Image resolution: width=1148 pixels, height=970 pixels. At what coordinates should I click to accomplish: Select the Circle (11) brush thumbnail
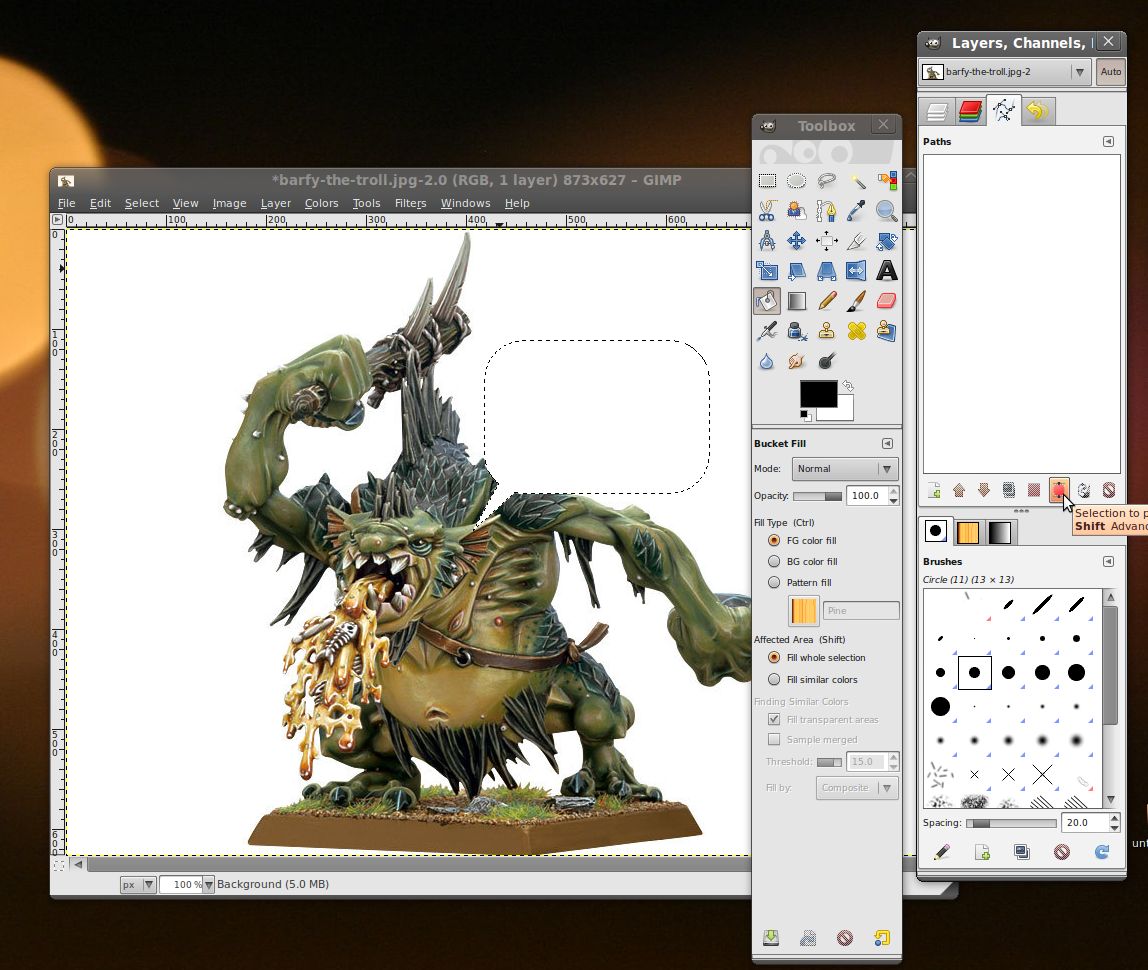pos(974,672)
